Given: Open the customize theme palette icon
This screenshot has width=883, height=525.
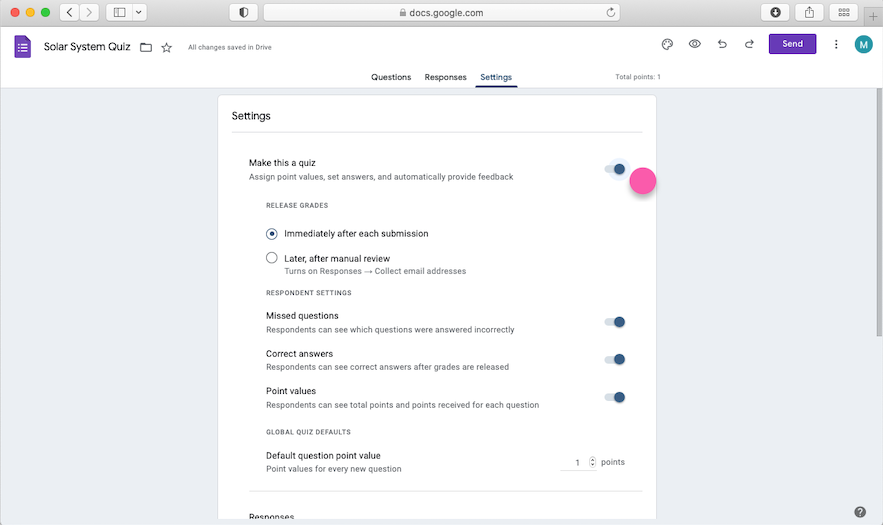Looking at the screenshot, I should (667, 44).
